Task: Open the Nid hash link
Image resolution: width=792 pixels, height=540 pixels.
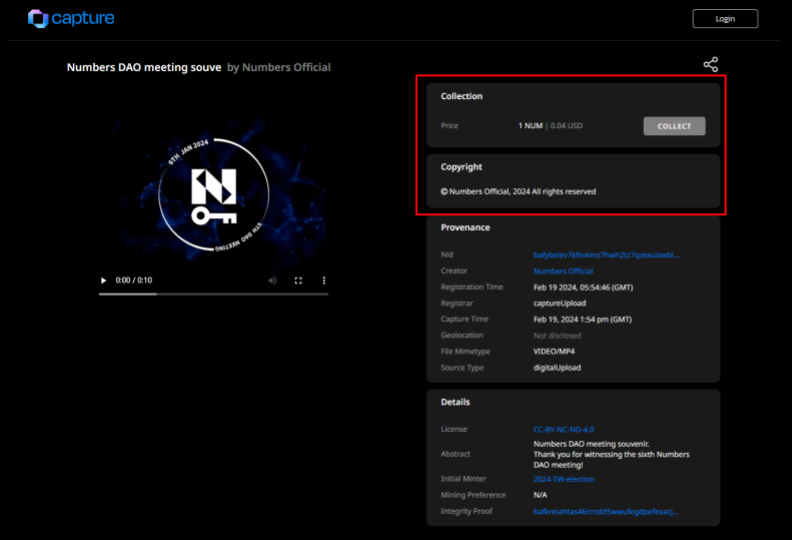Action: tap(606, 255)
